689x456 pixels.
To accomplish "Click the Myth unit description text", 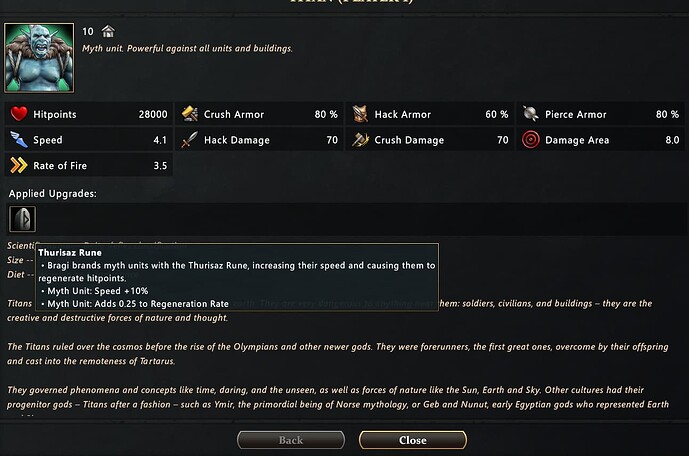I will coord(187,48).
